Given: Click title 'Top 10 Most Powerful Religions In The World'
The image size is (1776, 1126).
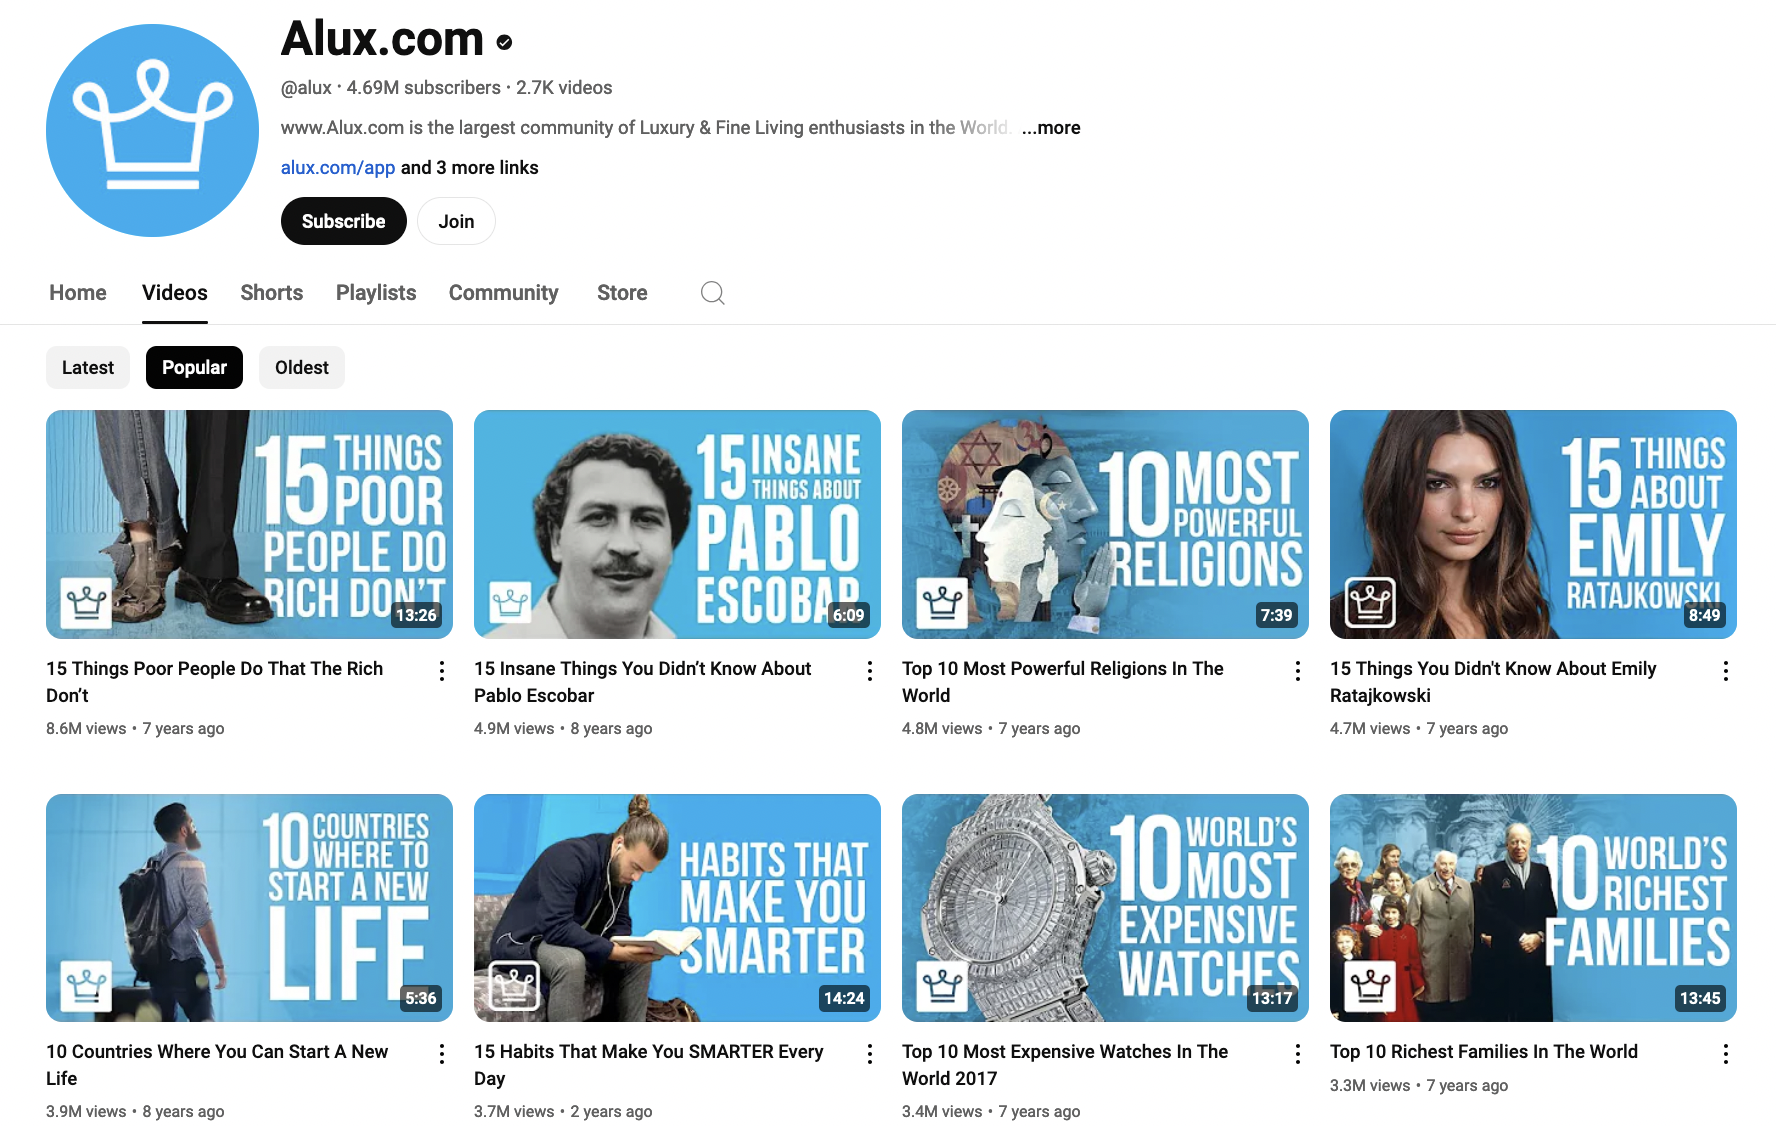Looking at the screenshot, I should [x=1063, y=682].
